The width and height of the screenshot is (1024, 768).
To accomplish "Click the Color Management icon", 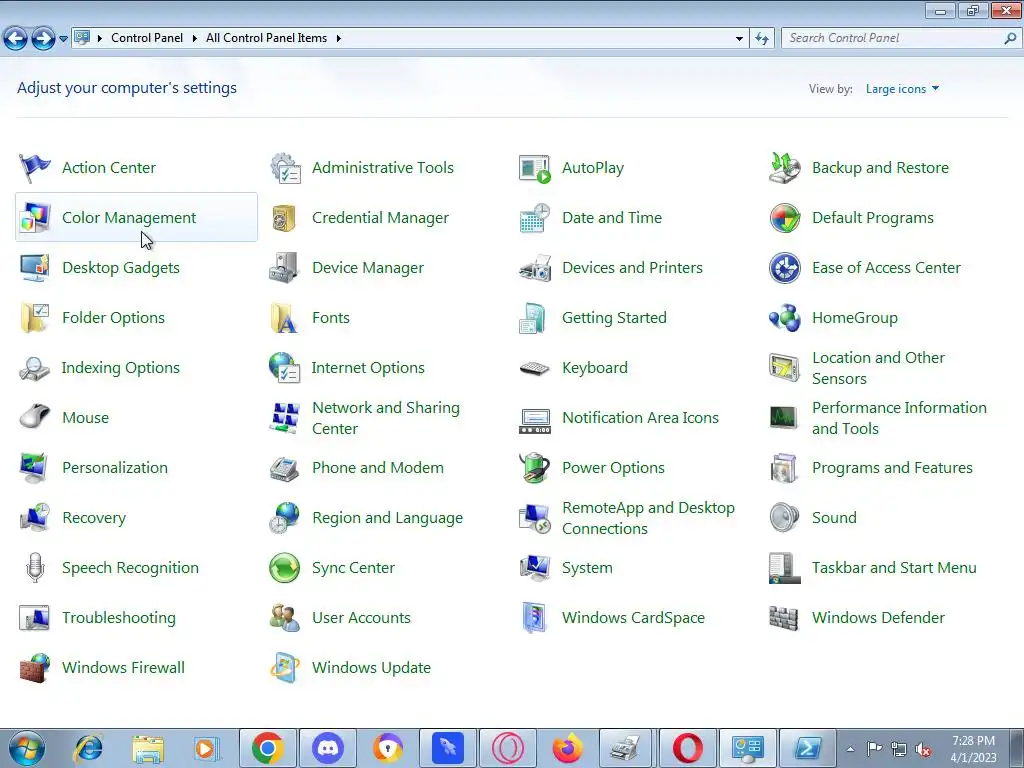I will pyautogui.click(x=35, y=217).
